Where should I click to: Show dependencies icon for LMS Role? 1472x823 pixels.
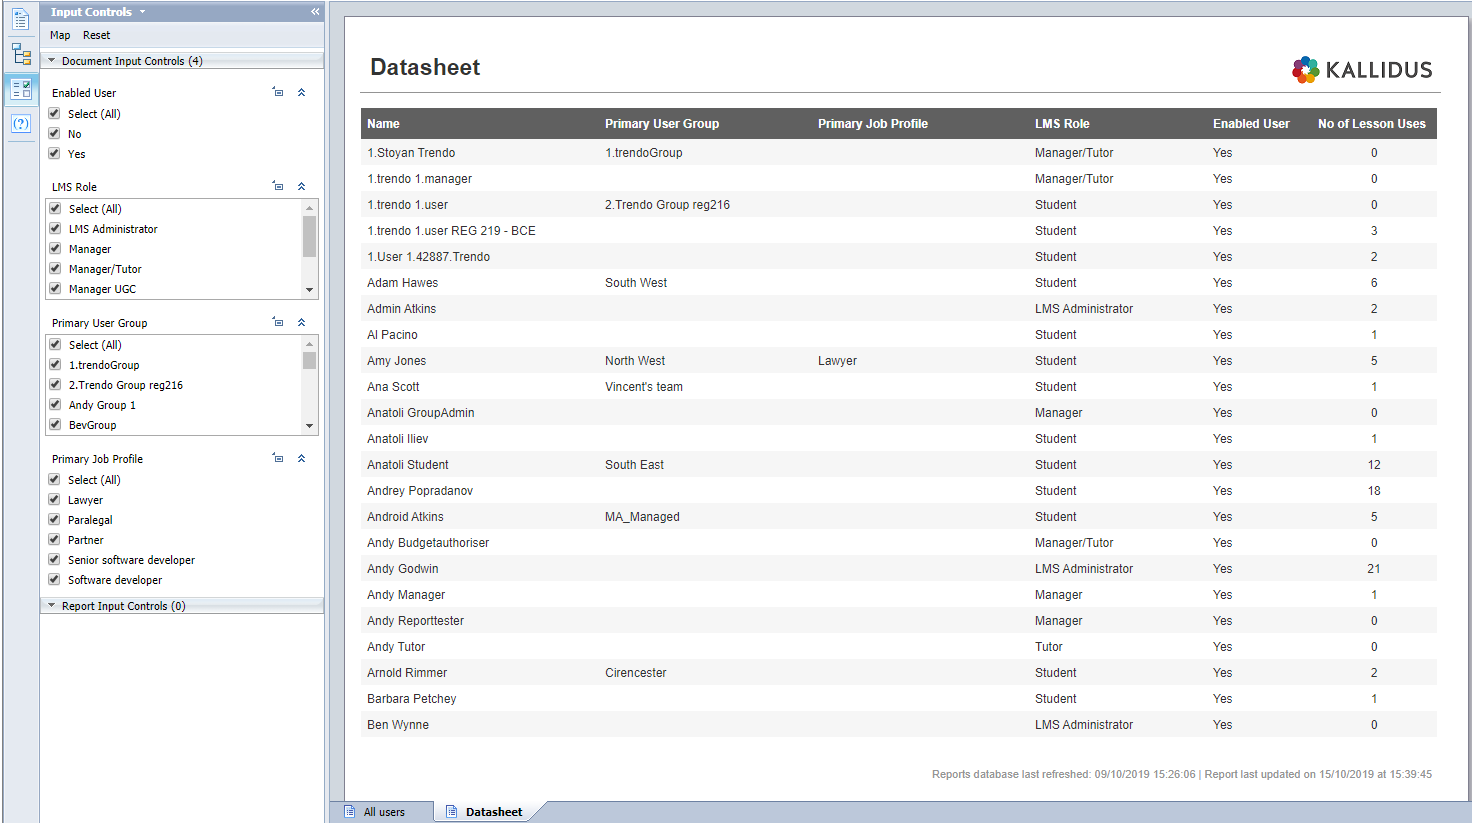[x=278, y=187]
